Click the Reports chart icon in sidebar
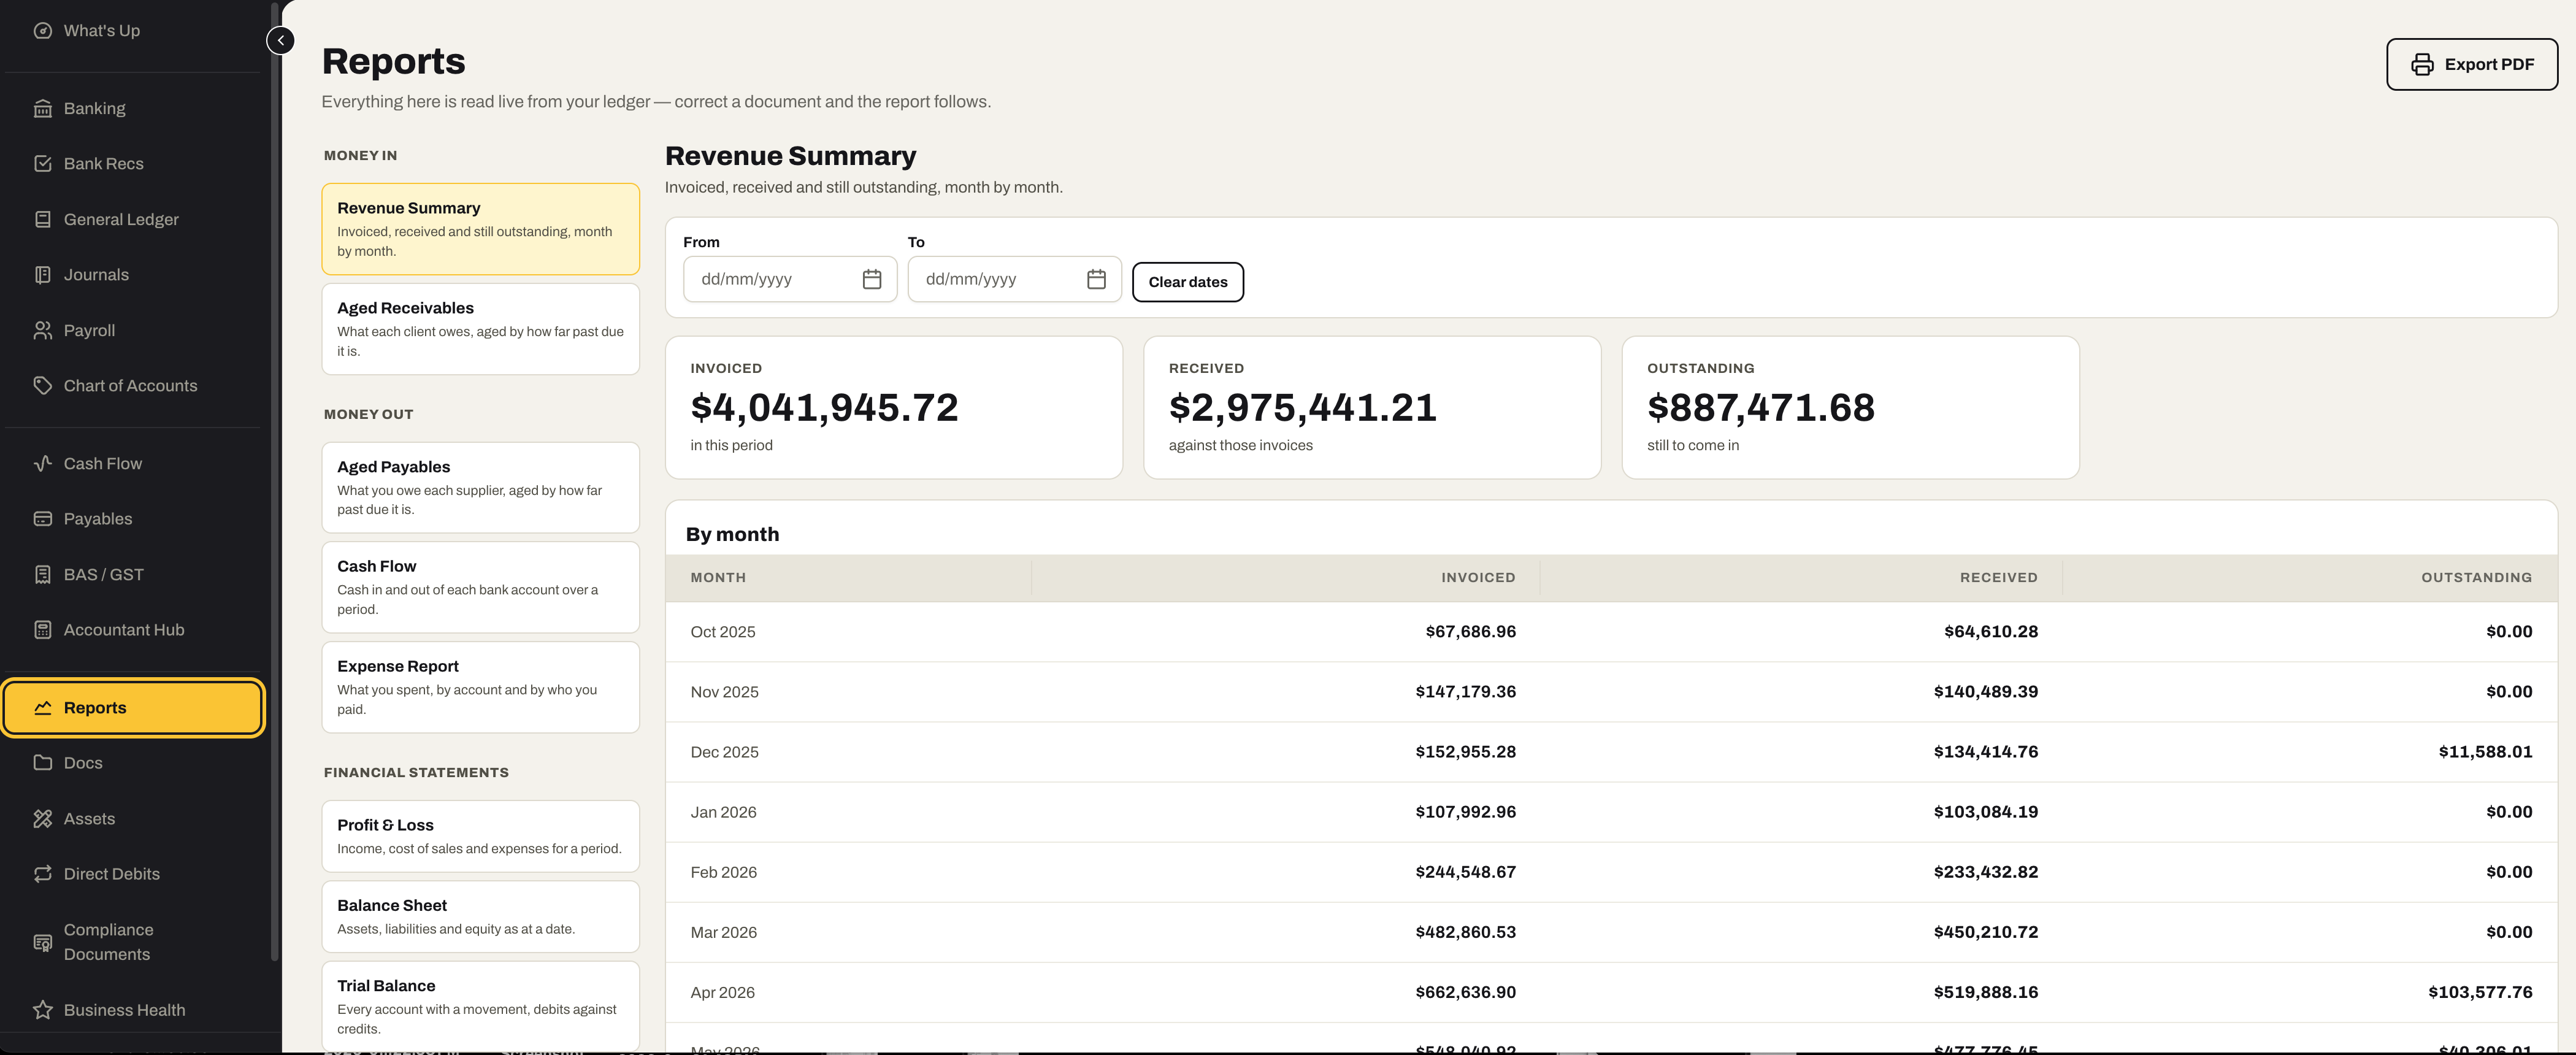 coord(42,708)
